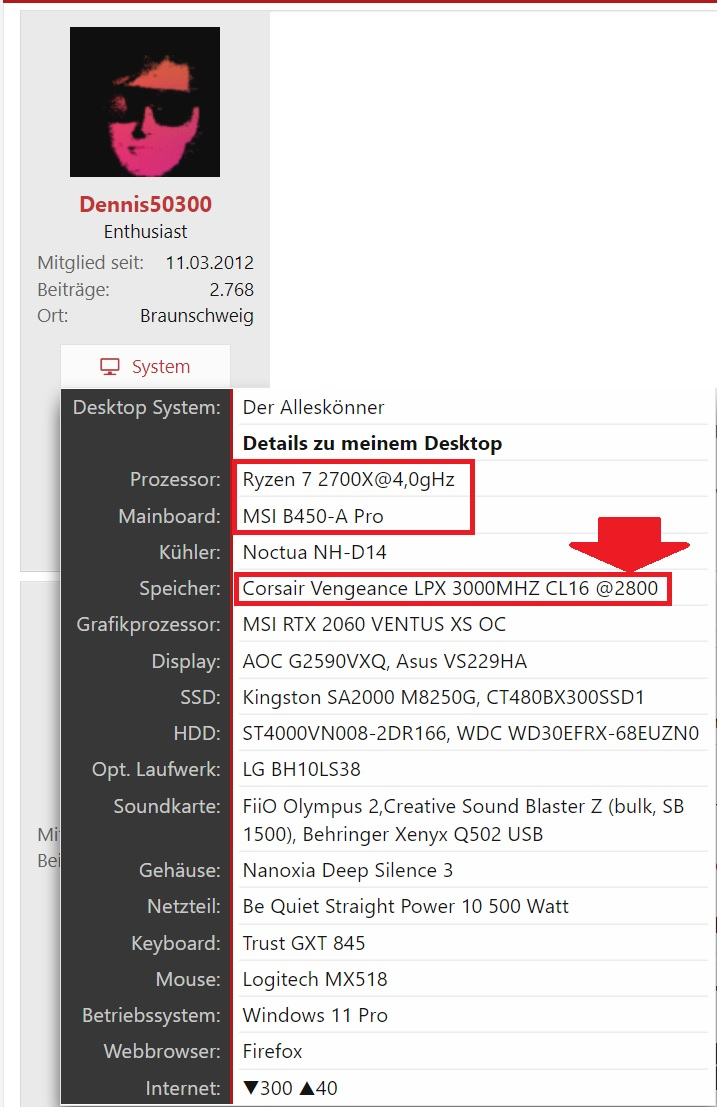The height and width of the screenshot is (1114, 722).
Task: Select 'Trust GXT 845' keyboard value
Action: [303, 943]
